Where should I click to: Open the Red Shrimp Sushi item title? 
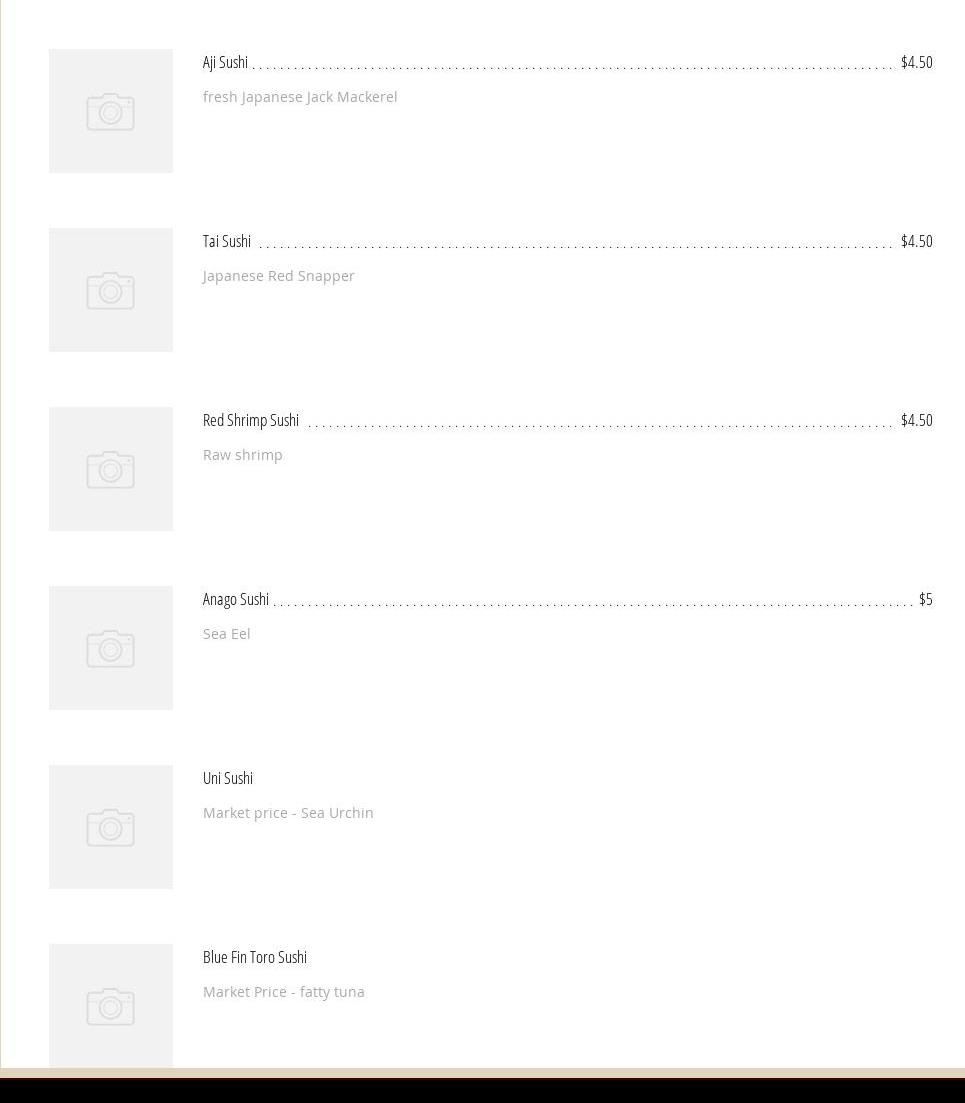click(251, 420)
